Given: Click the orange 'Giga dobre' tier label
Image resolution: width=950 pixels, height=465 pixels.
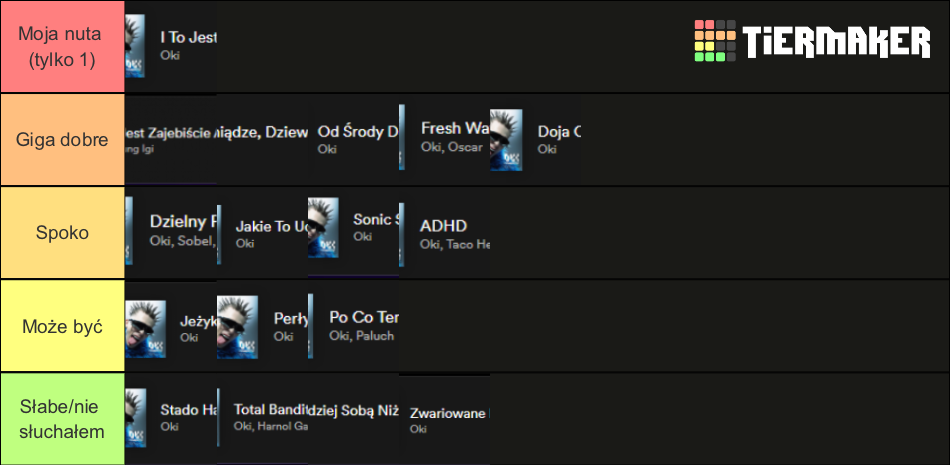Looking at the screenshot, I should [x=62, y=140].
